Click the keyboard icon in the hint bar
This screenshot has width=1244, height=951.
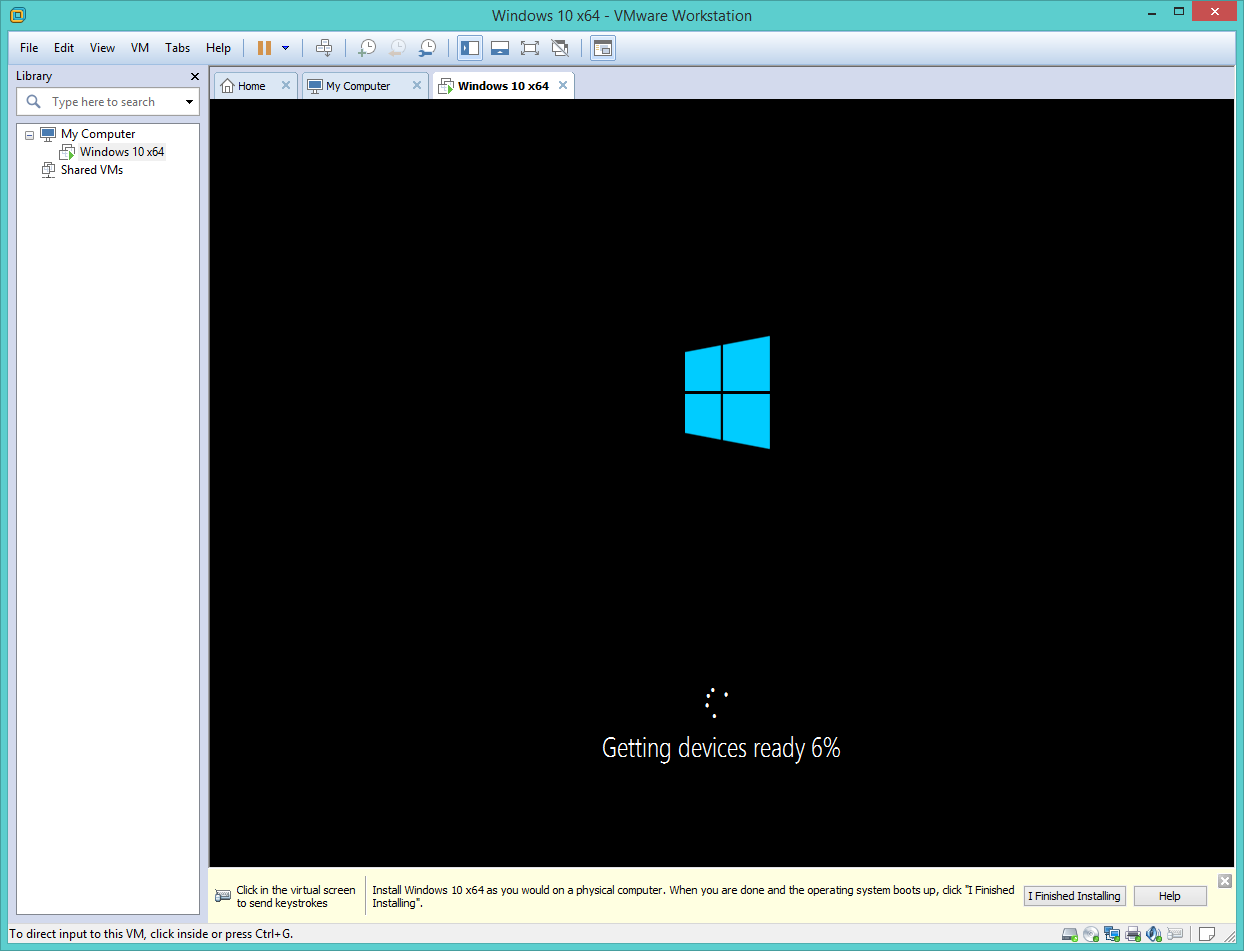[x=223, y=895]
